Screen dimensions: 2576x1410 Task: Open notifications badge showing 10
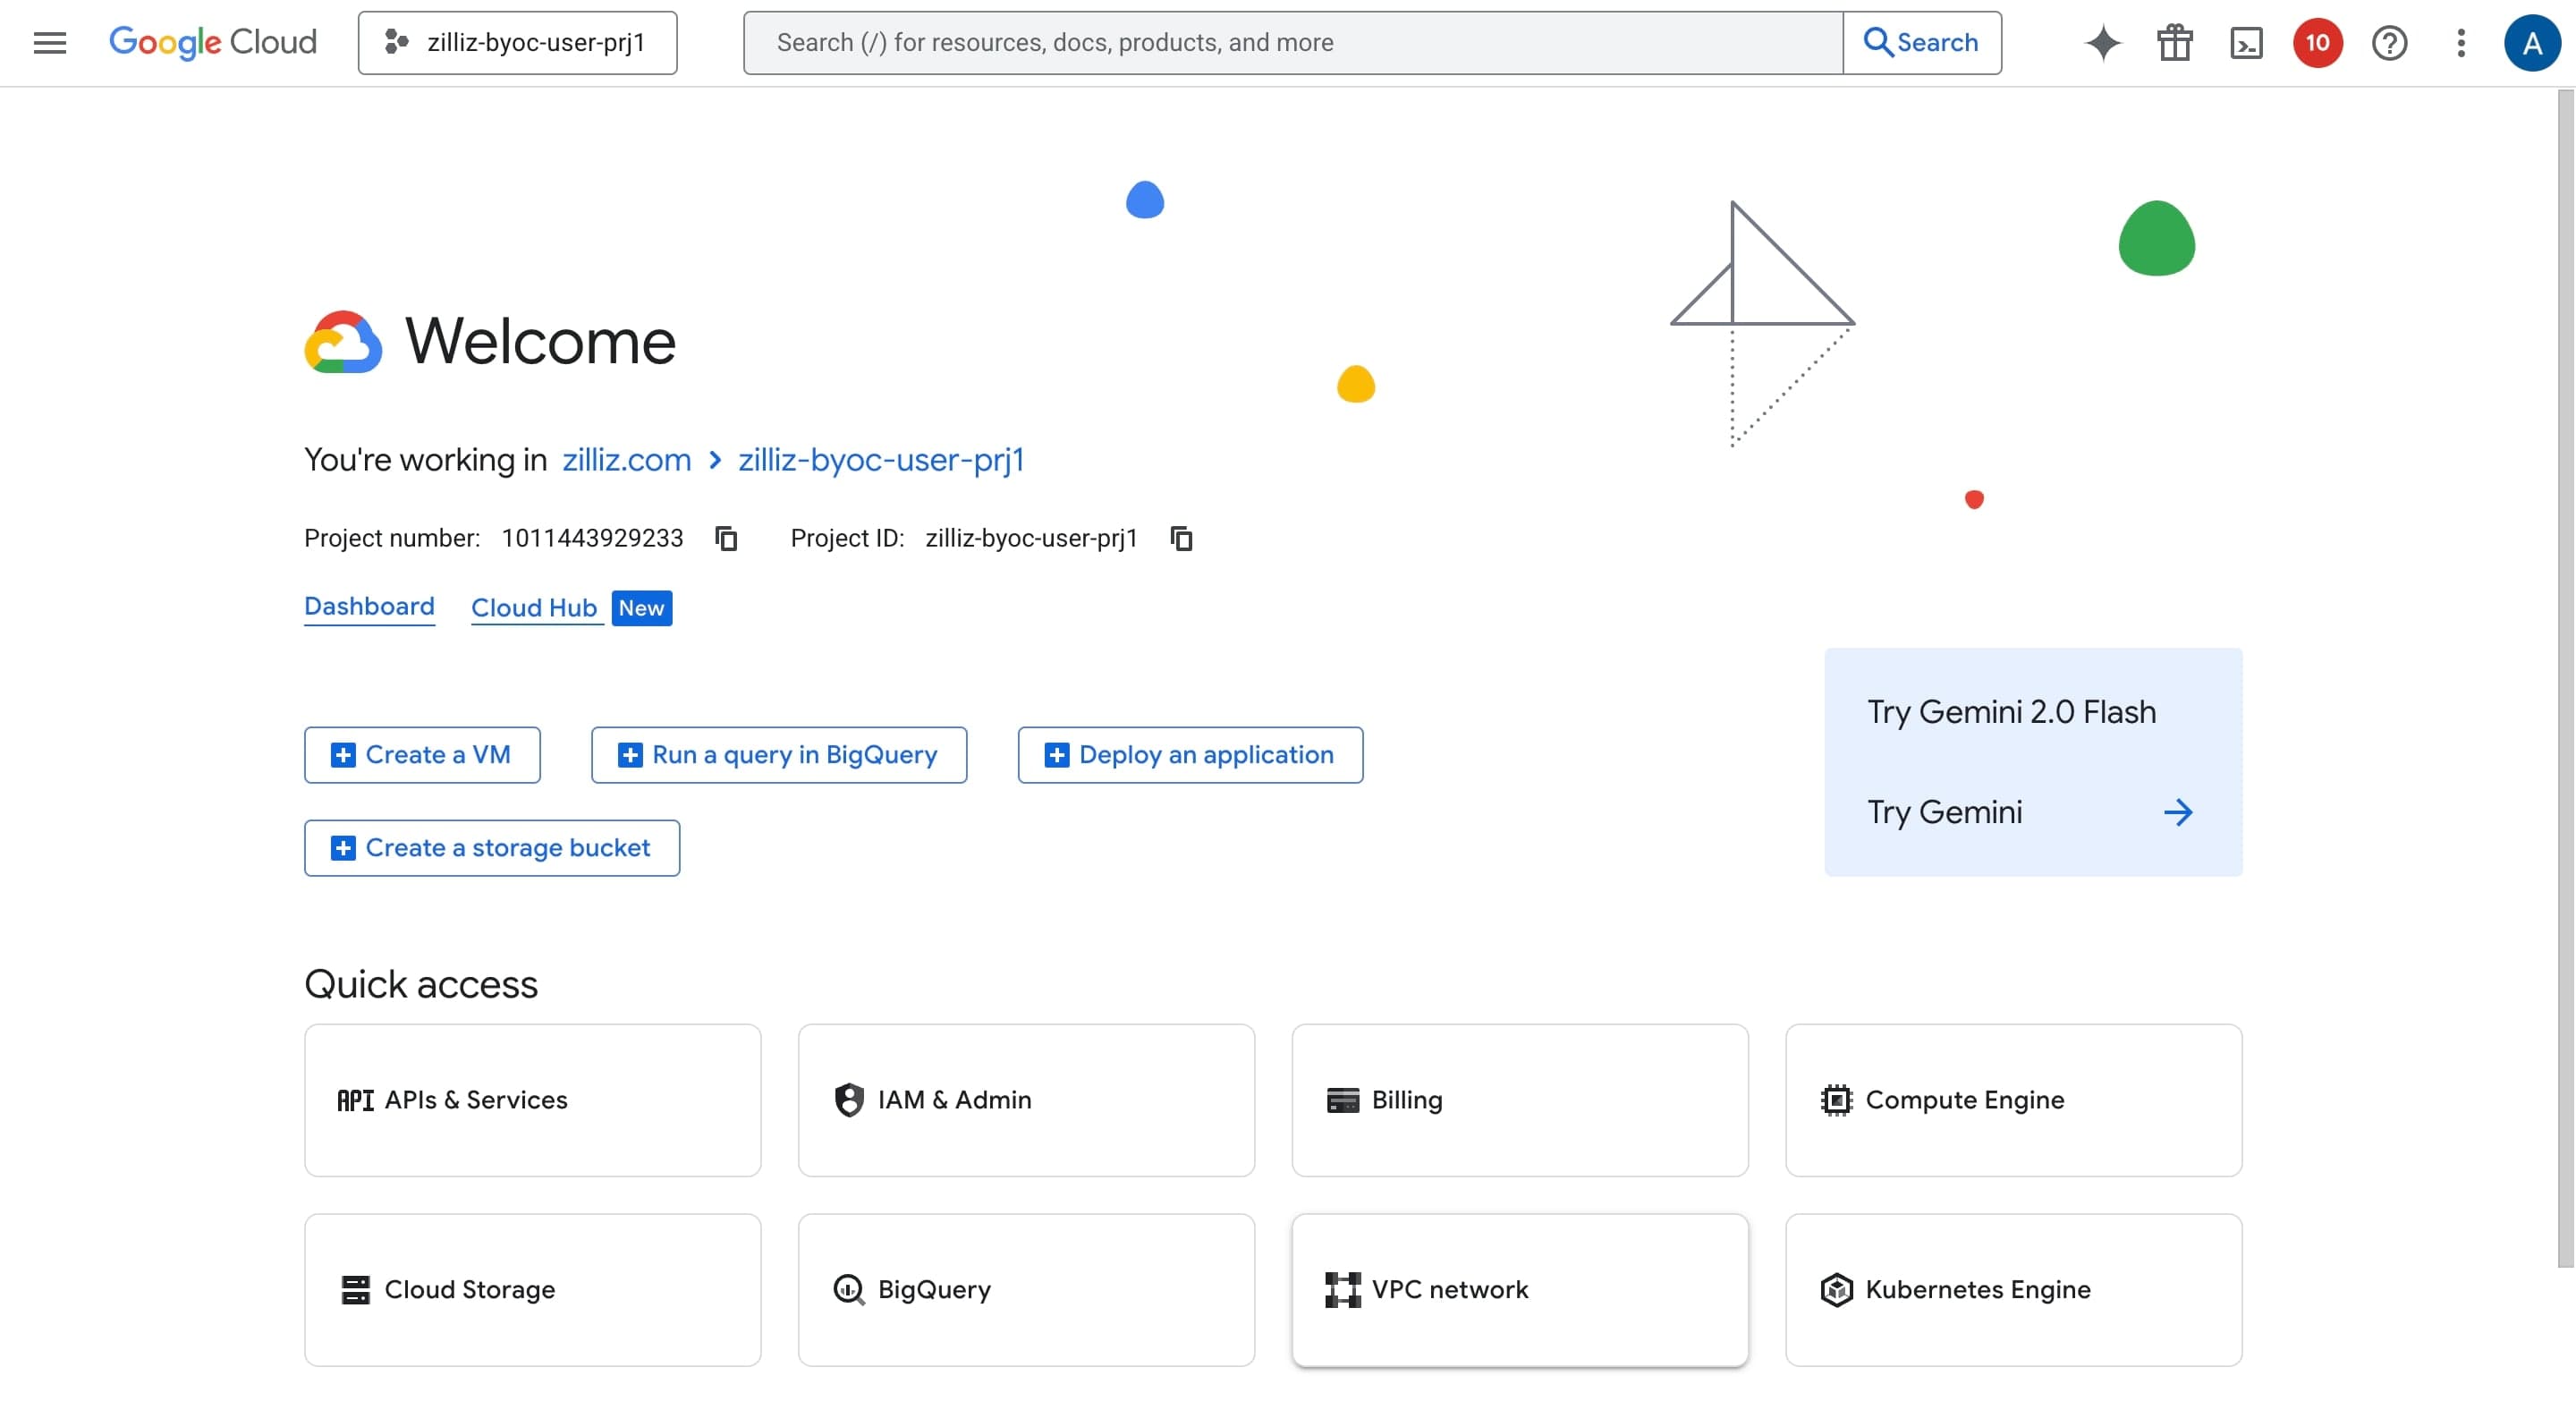2317,43
